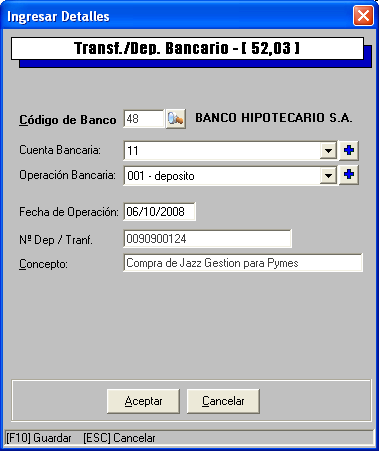Viewport: 379px width, 451px height.
Task: Click the Cancelar button
Action: [223, 401]
